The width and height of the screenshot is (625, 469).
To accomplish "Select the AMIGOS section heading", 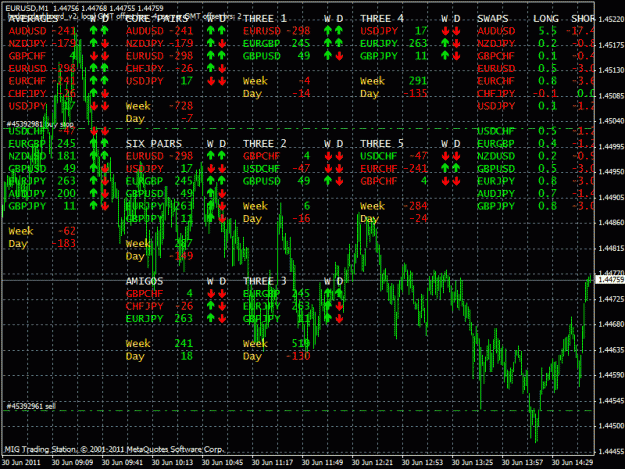I will 144,281.
